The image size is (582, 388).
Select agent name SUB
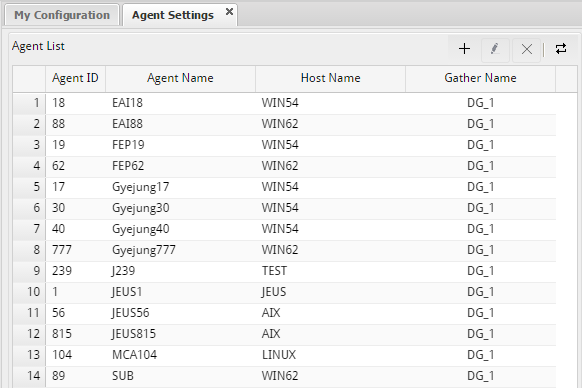pos(123,376)
